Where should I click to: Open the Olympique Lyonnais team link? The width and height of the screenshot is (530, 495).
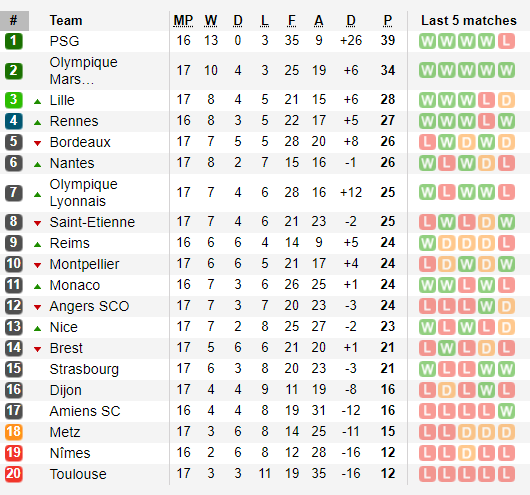pos(83,193)
